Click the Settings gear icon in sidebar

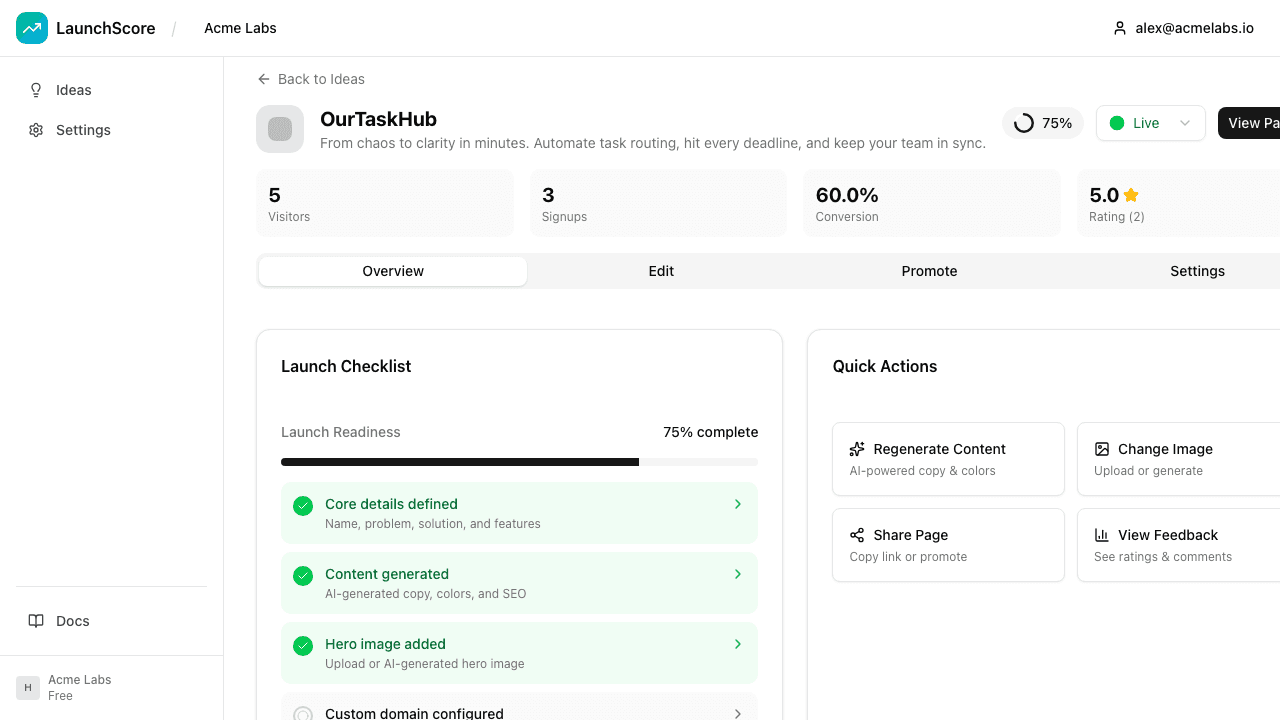point(36,130)
